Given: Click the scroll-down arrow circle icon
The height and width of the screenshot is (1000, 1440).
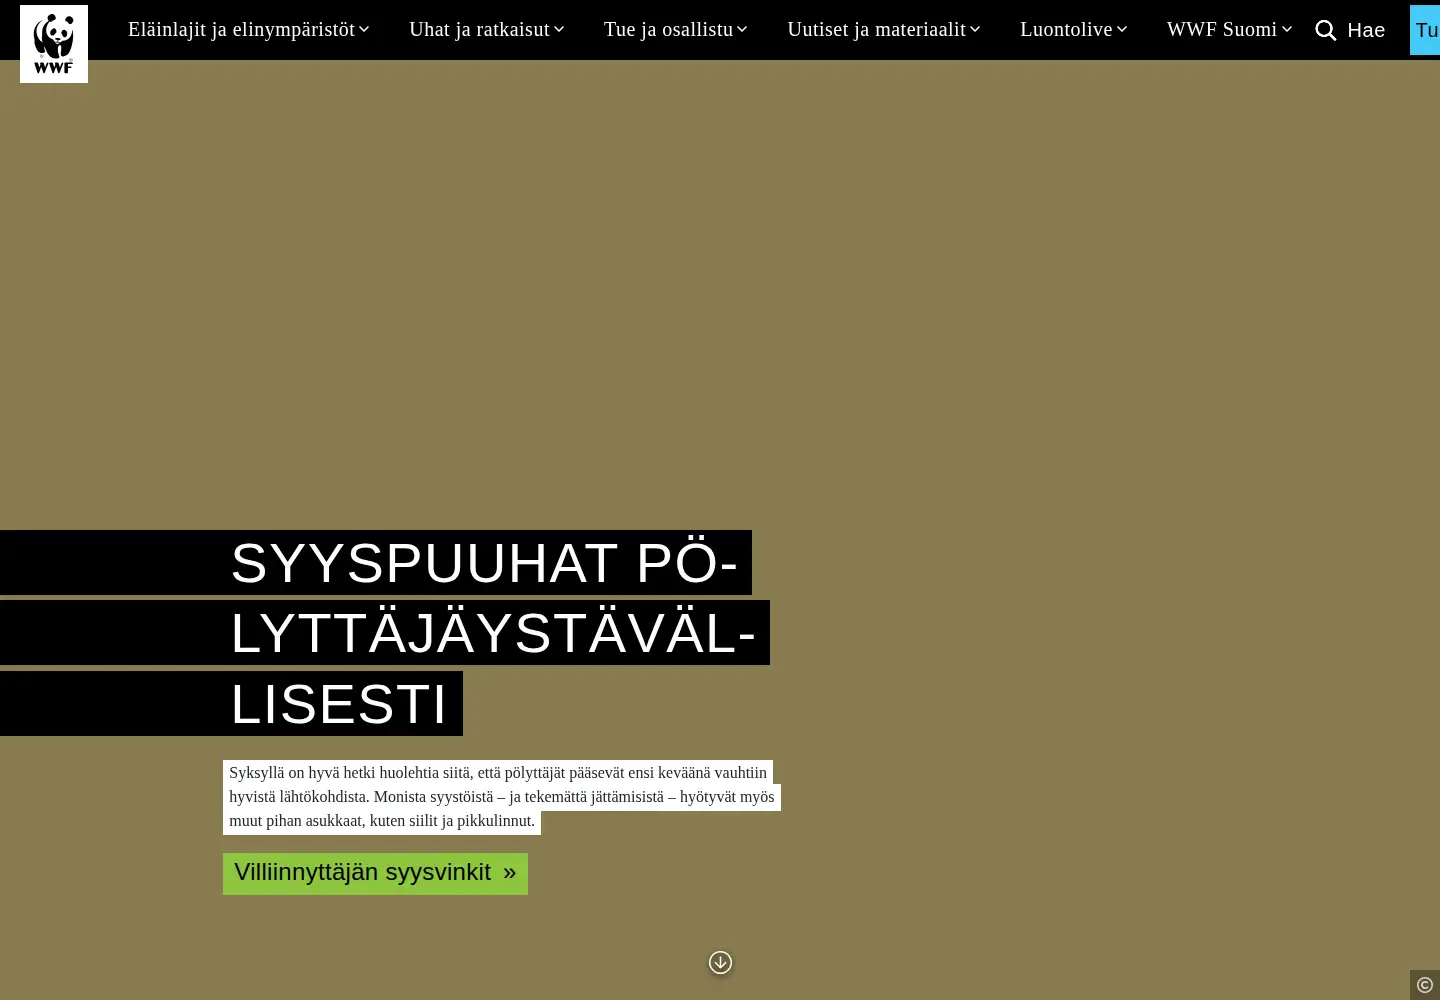Looking at the screenshot, I should pos(720,962).
